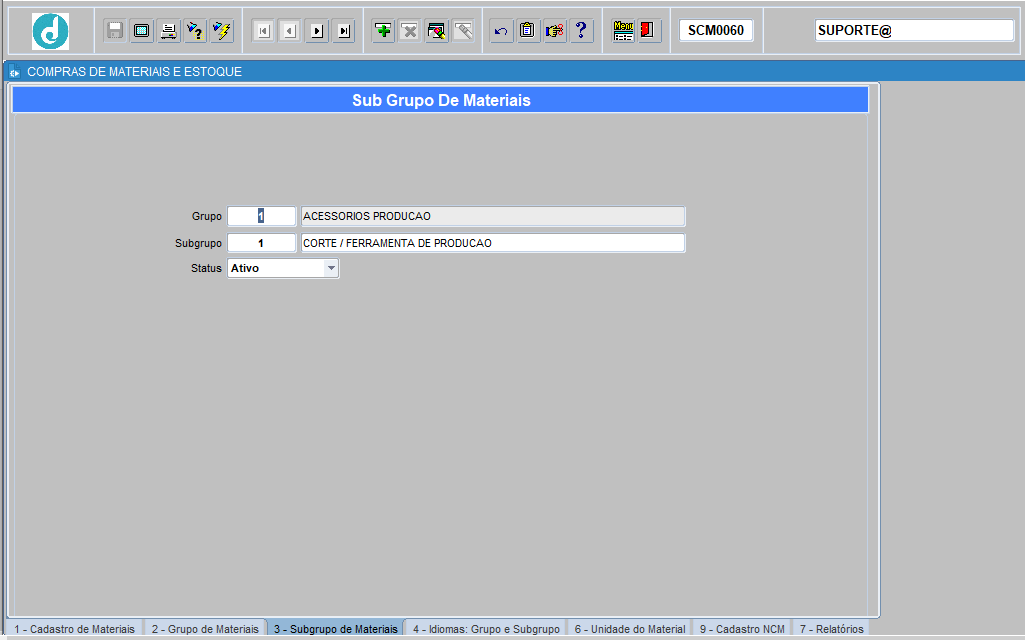This screenshot has width=1025, height=640.
Task: Click the delete record X icon
Action: tap(410, 31)
